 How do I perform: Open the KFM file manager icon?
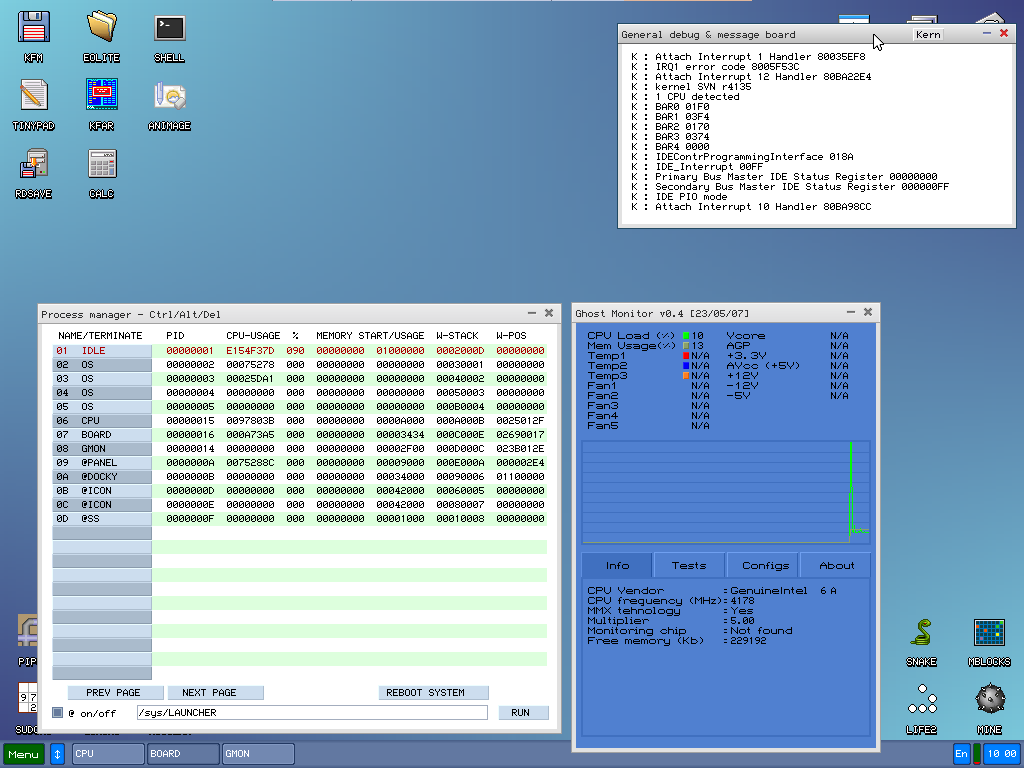tap(34, 29)
